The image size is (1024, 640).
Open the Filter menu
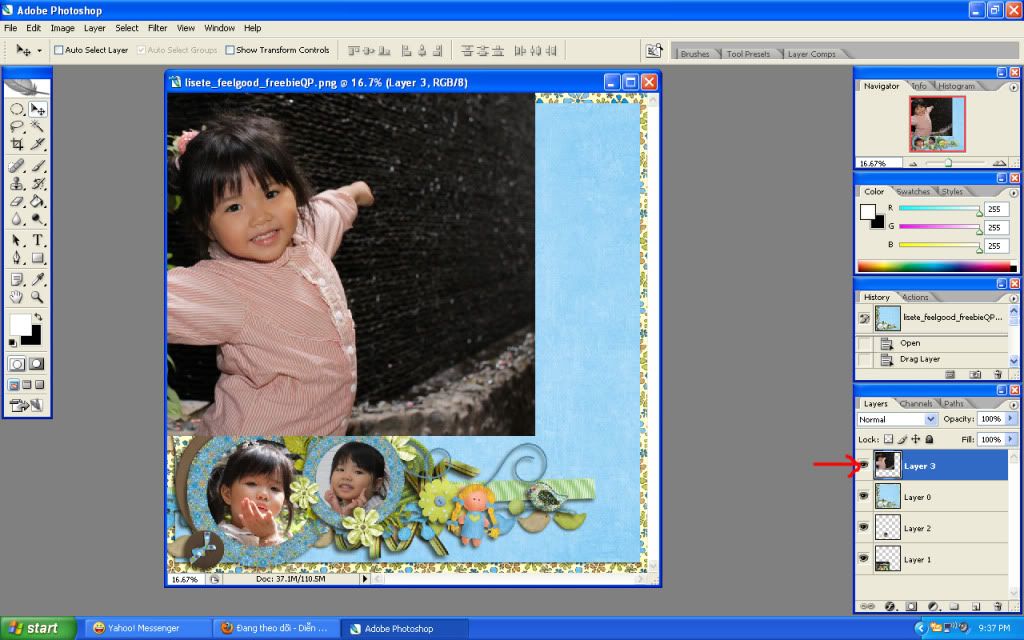tap(157, 28)
